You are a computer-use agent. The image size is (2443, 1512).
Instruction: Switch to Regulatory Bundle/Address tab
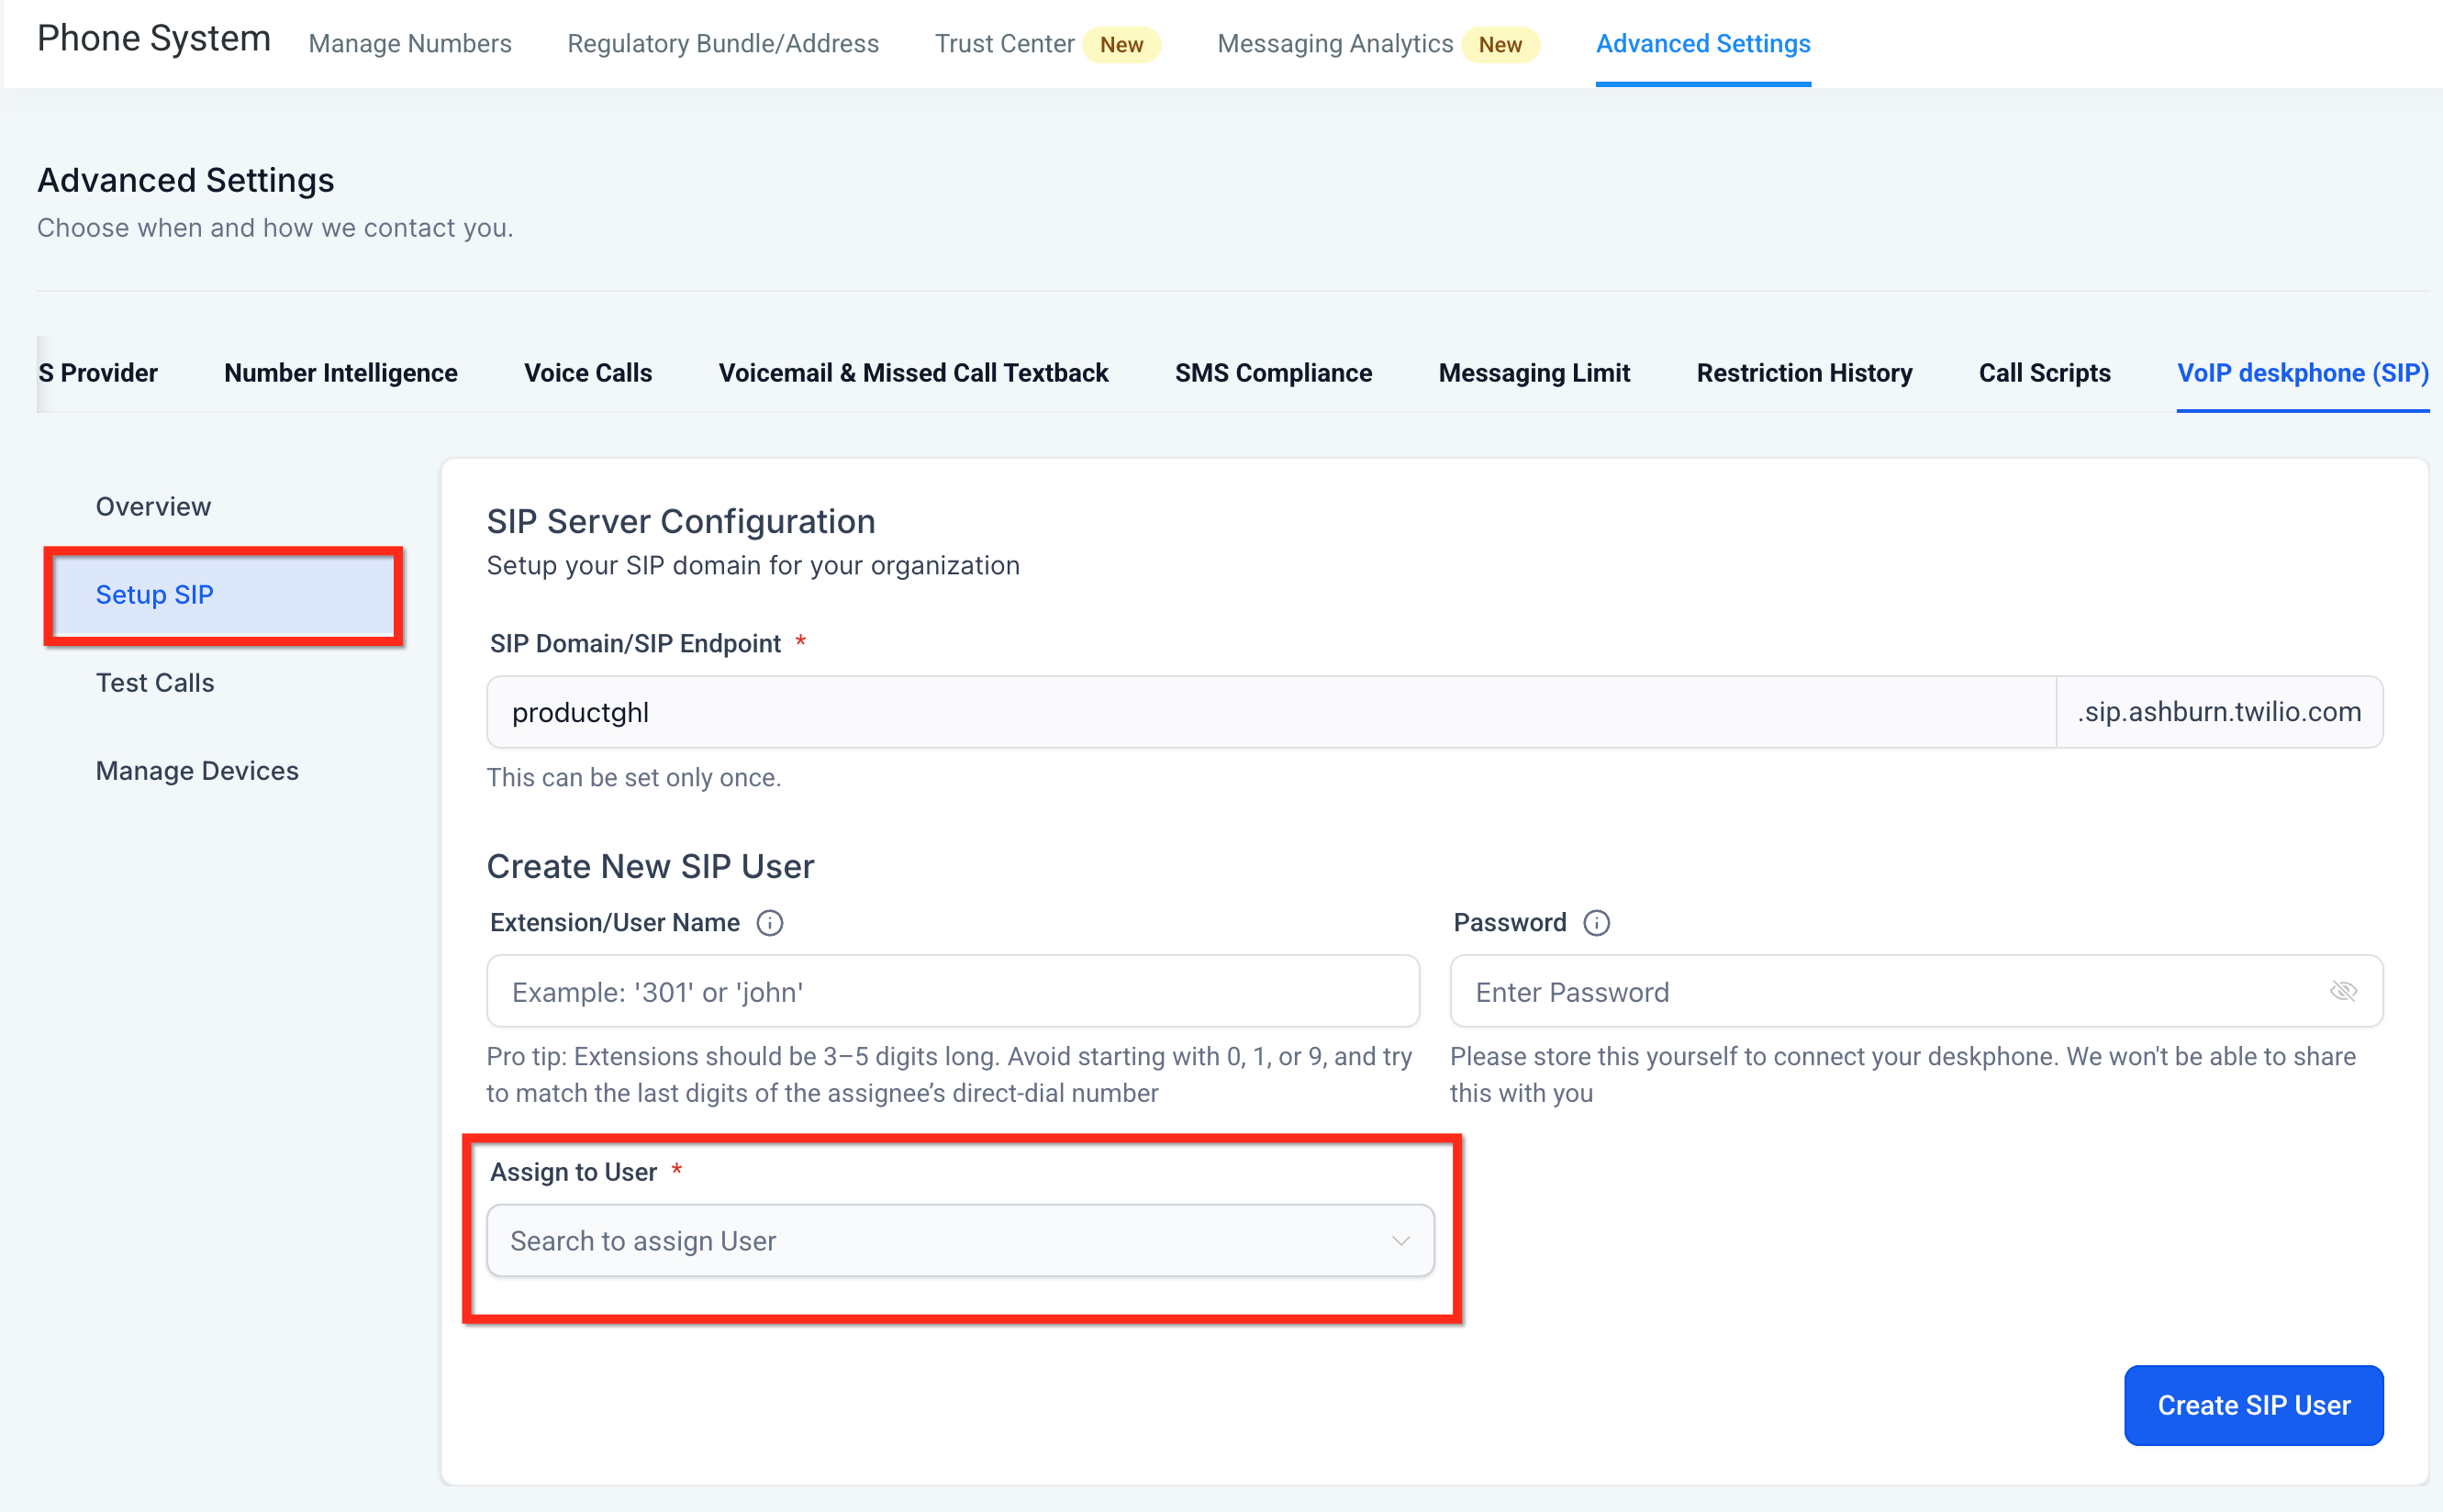(722, 44)
